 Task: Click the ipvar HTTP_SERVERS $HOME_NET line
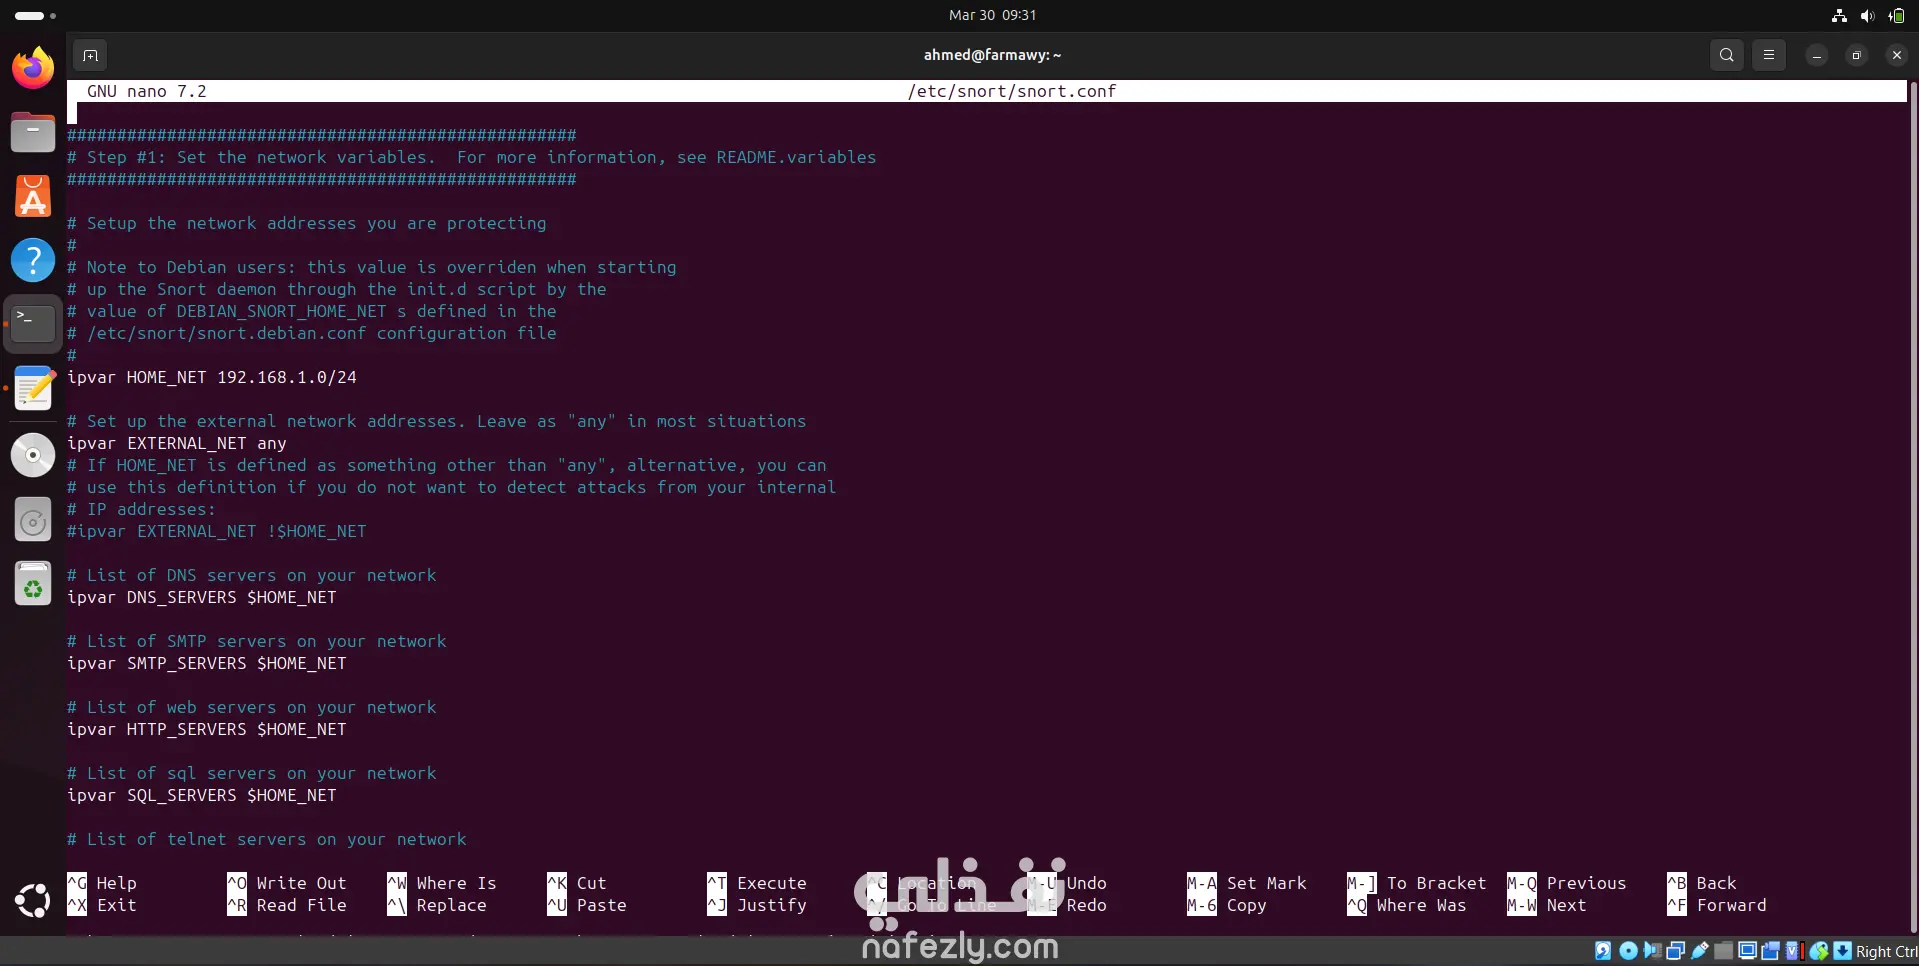coord(207,729)
